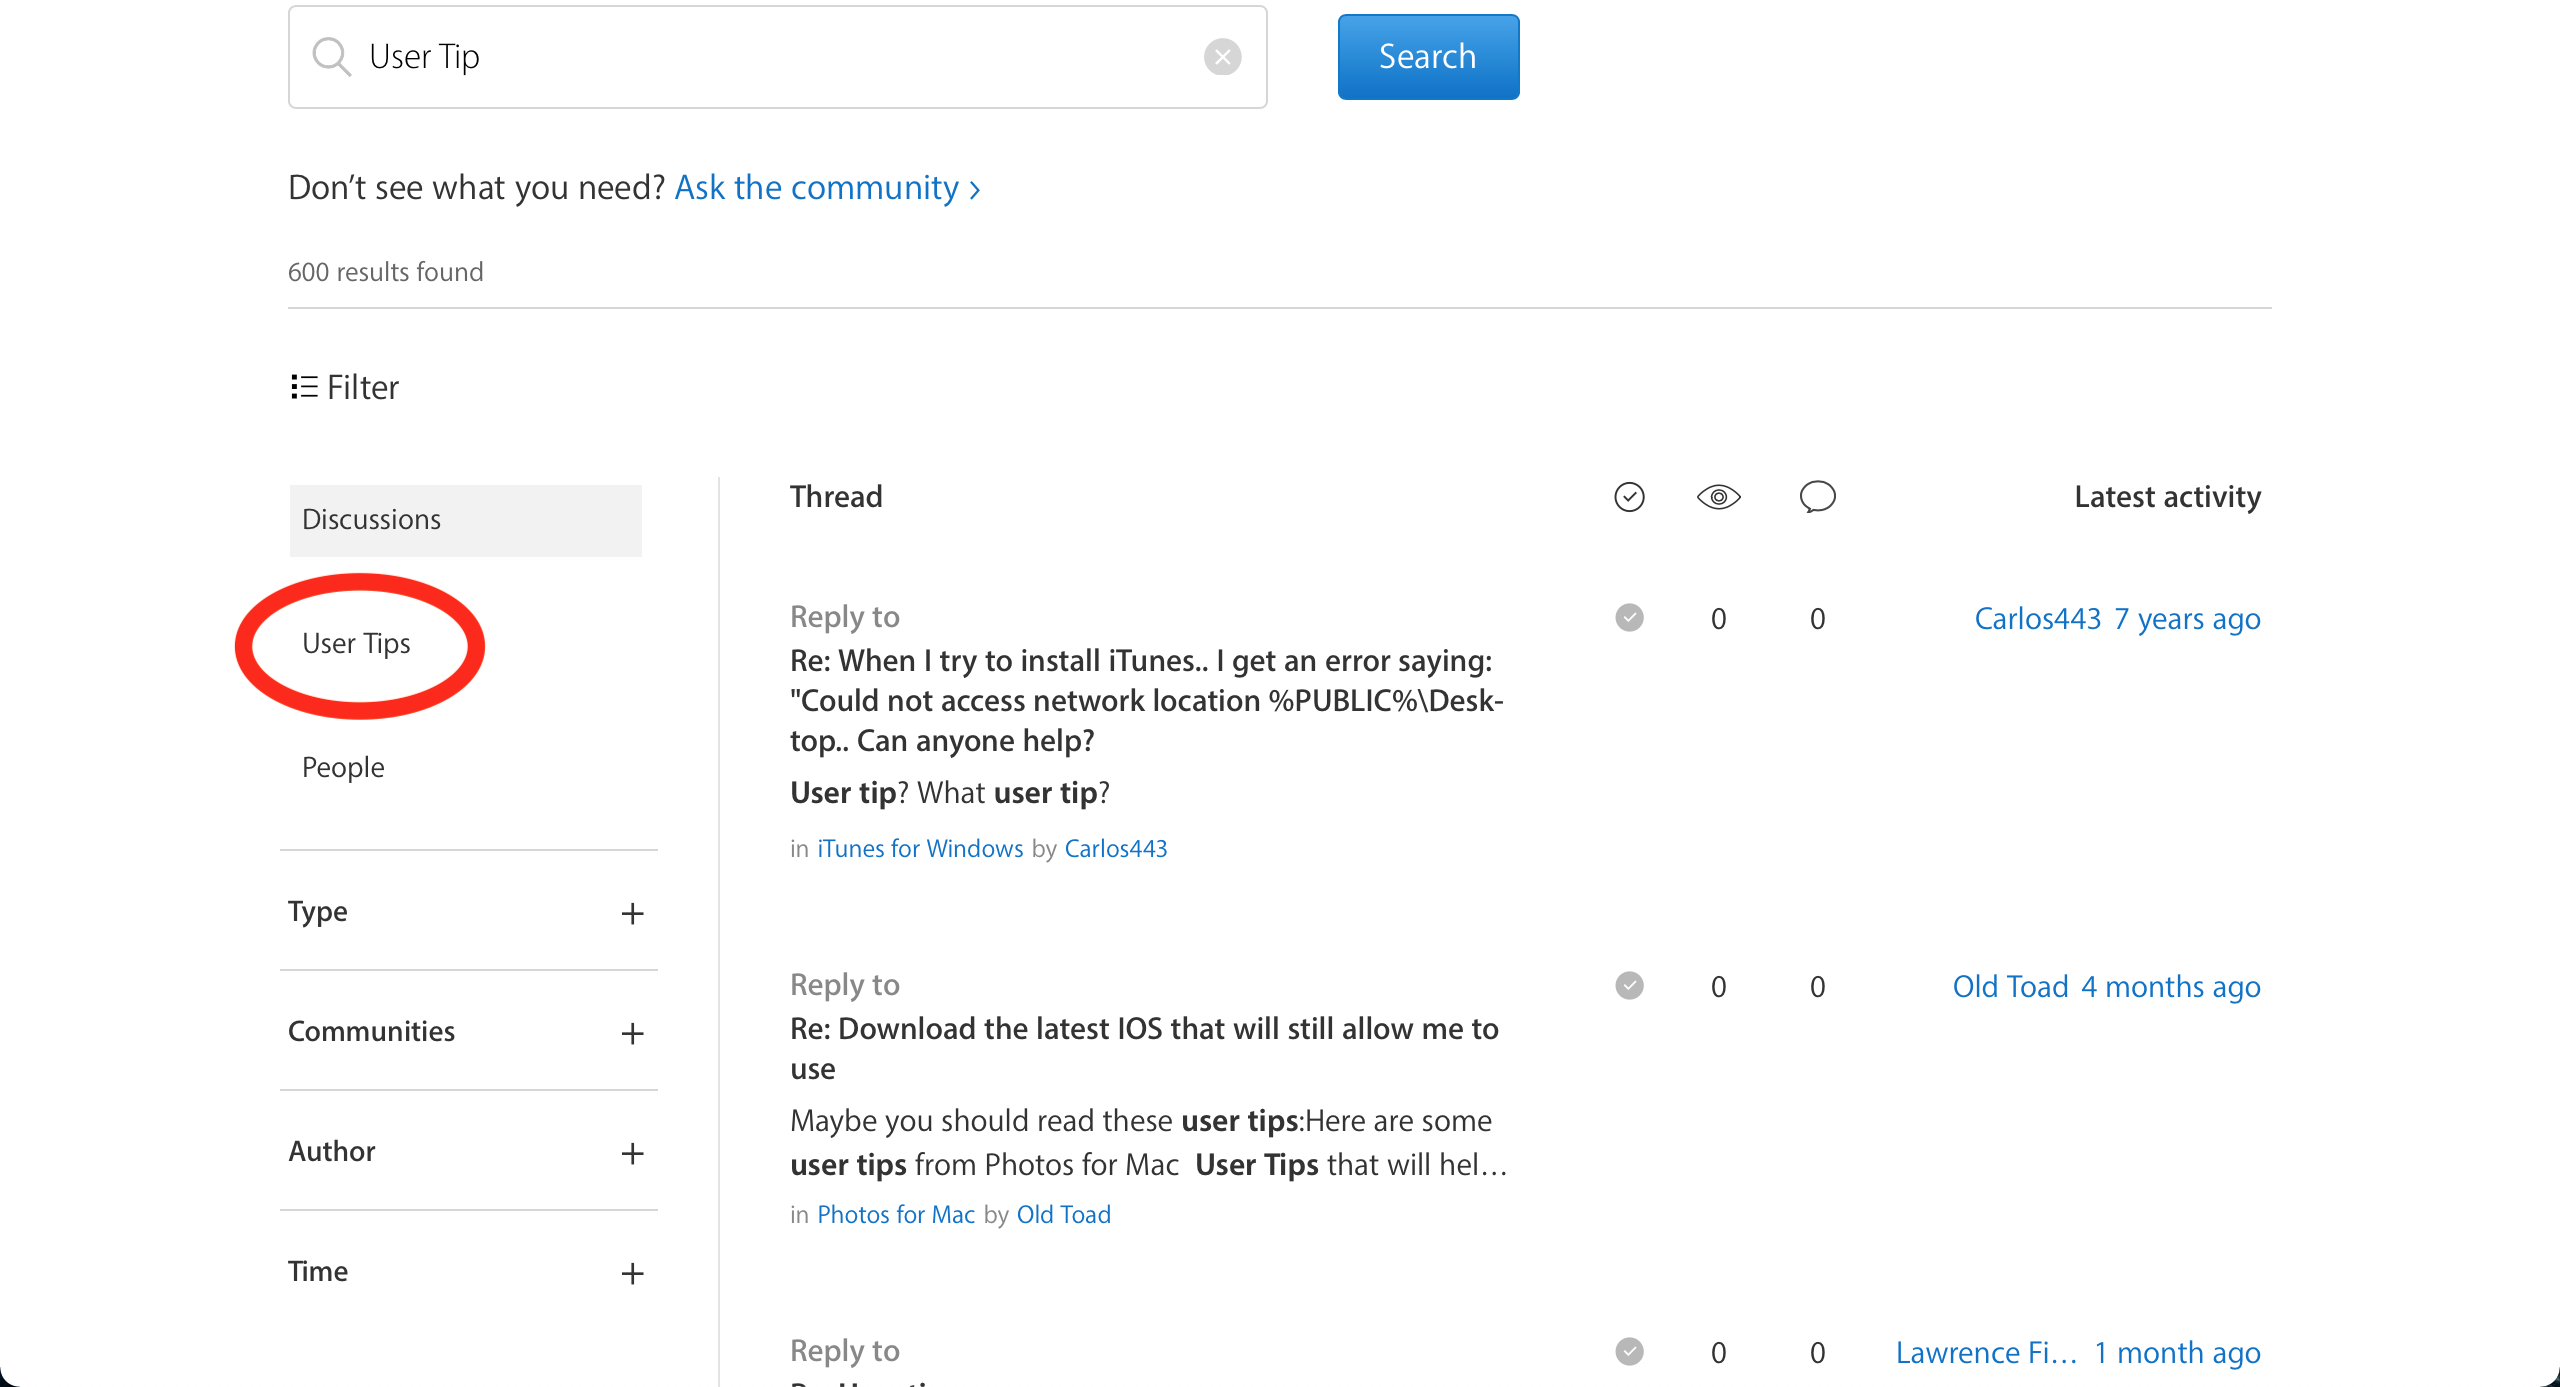Screen dimensions: 2560x1387
Task: Expand the Communities filter section
Action: pos(632,1033)
